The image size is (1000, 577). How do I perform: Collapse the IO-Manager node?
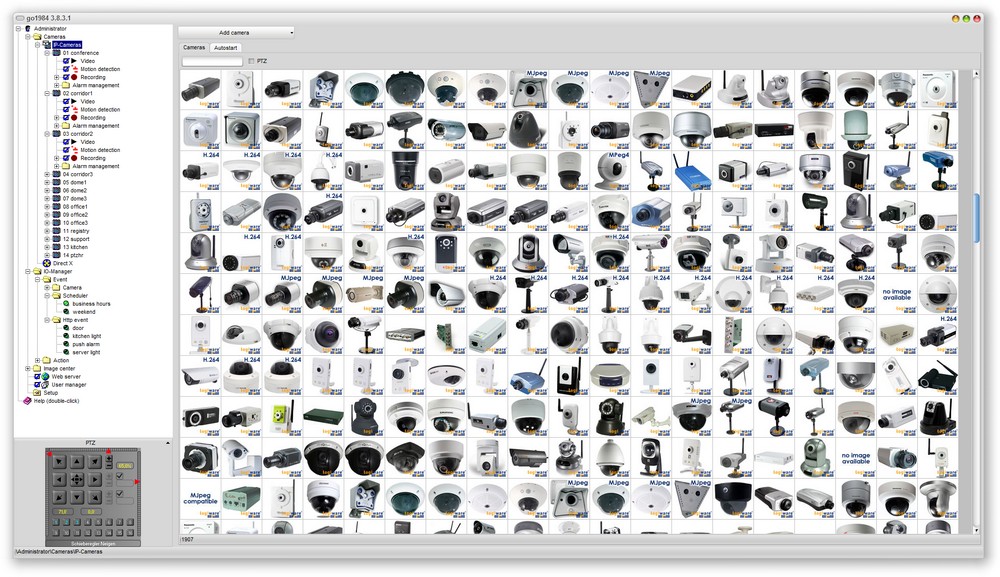point(28,271)
